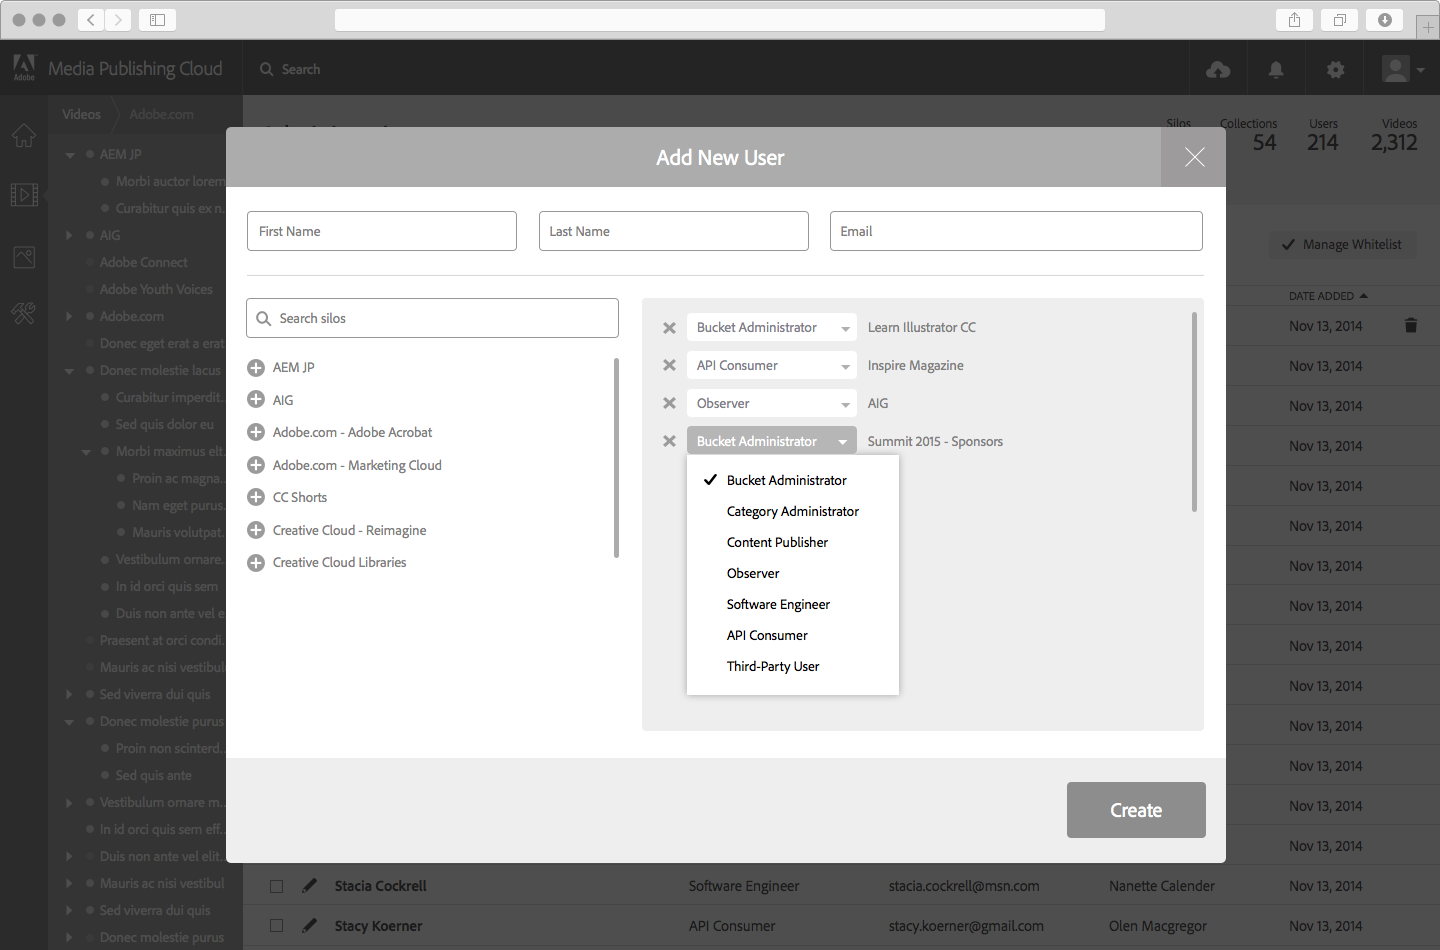
Task: Remove Inspire Magazine role assignment
Action: [670, 365]
